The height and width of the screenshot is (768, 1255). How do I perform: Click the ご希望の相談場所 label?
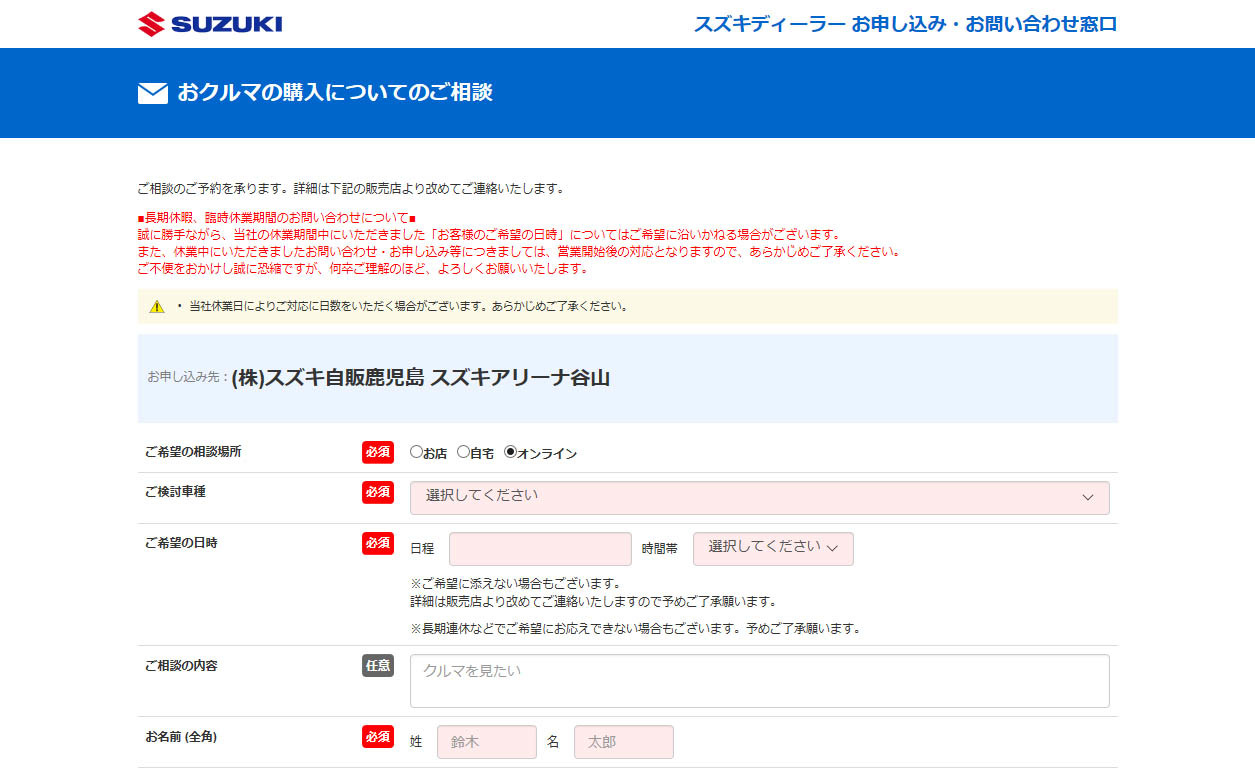click(x=193, y=452)
